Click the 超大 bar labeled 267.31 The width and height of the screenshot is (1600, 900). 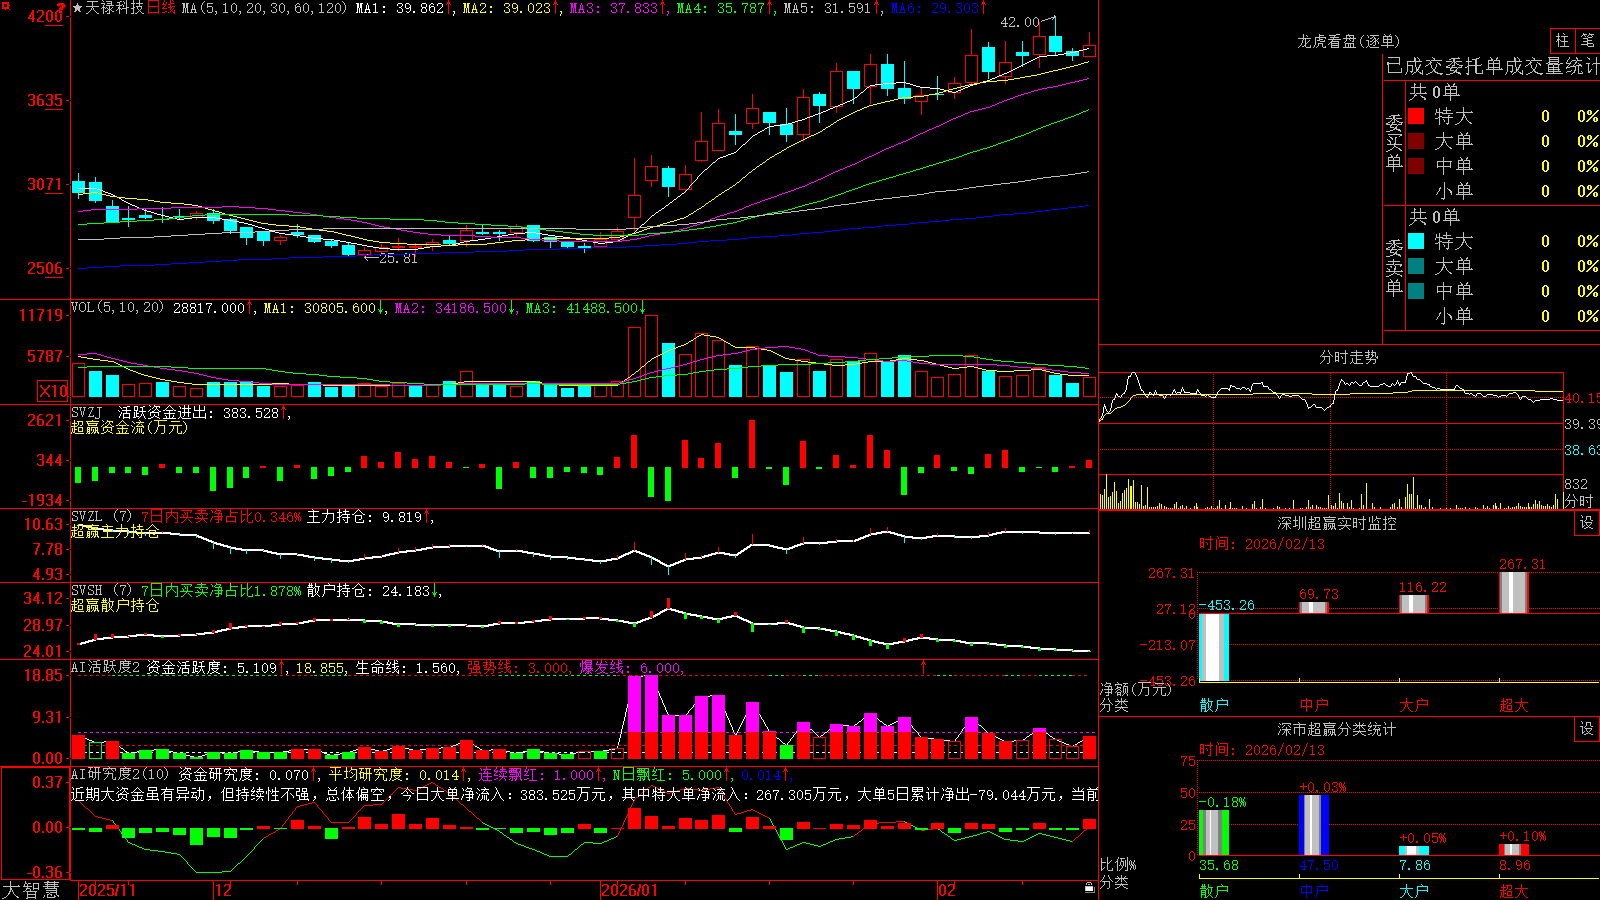(x=1514, y=592)
